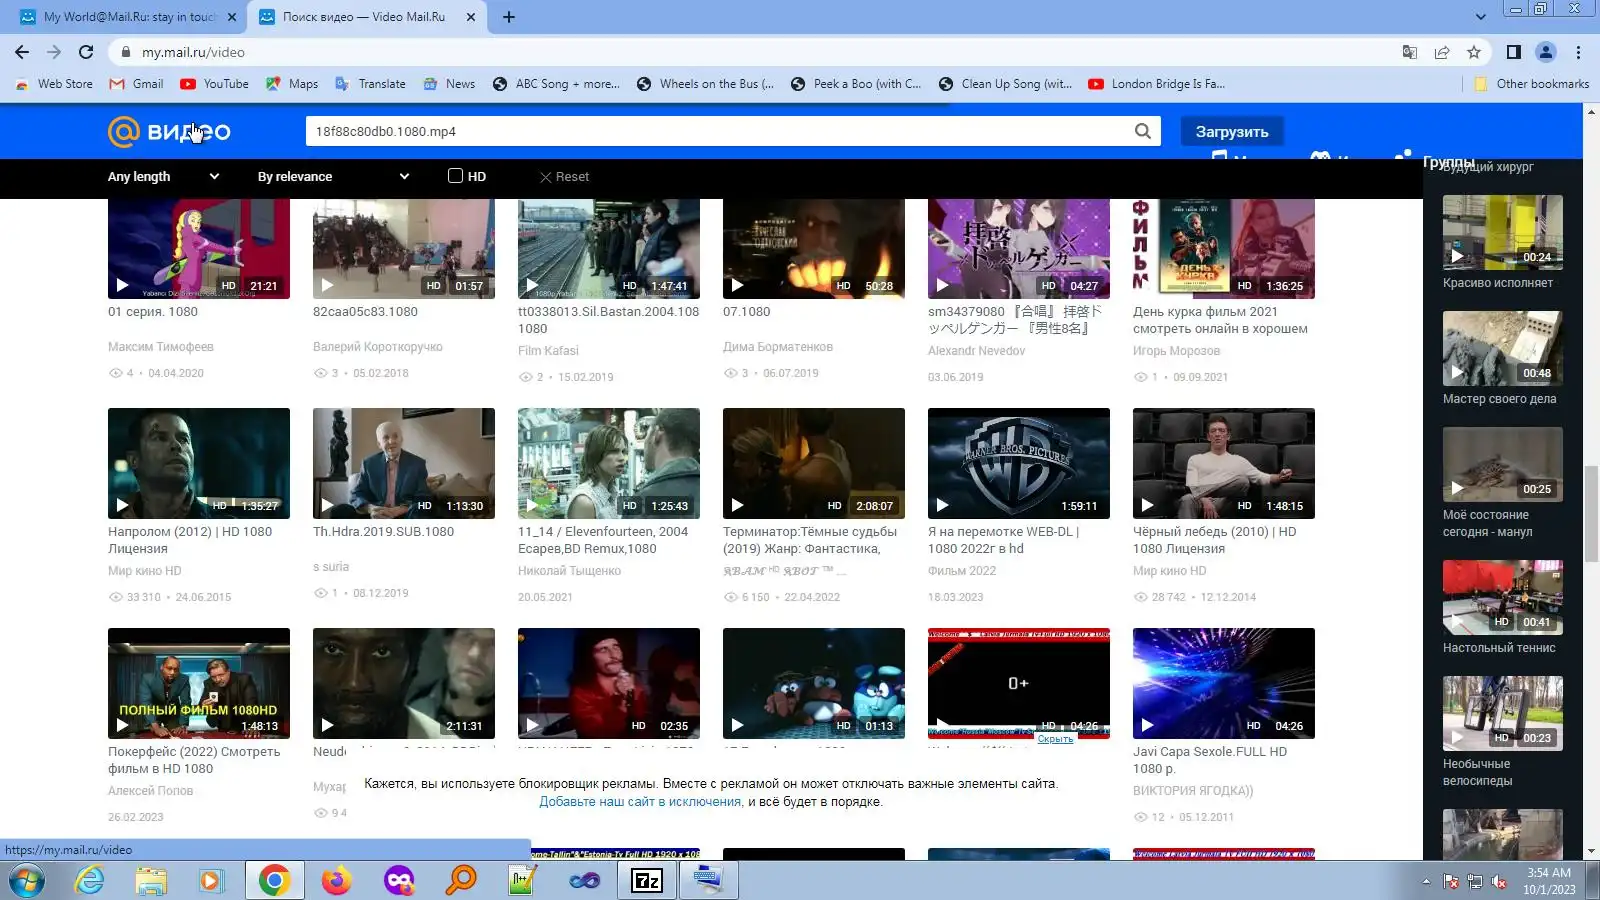This screenshot has width=1600, height=900.
Task: Close the My World@Mail.Ru tab
Action: coord(232,17)
